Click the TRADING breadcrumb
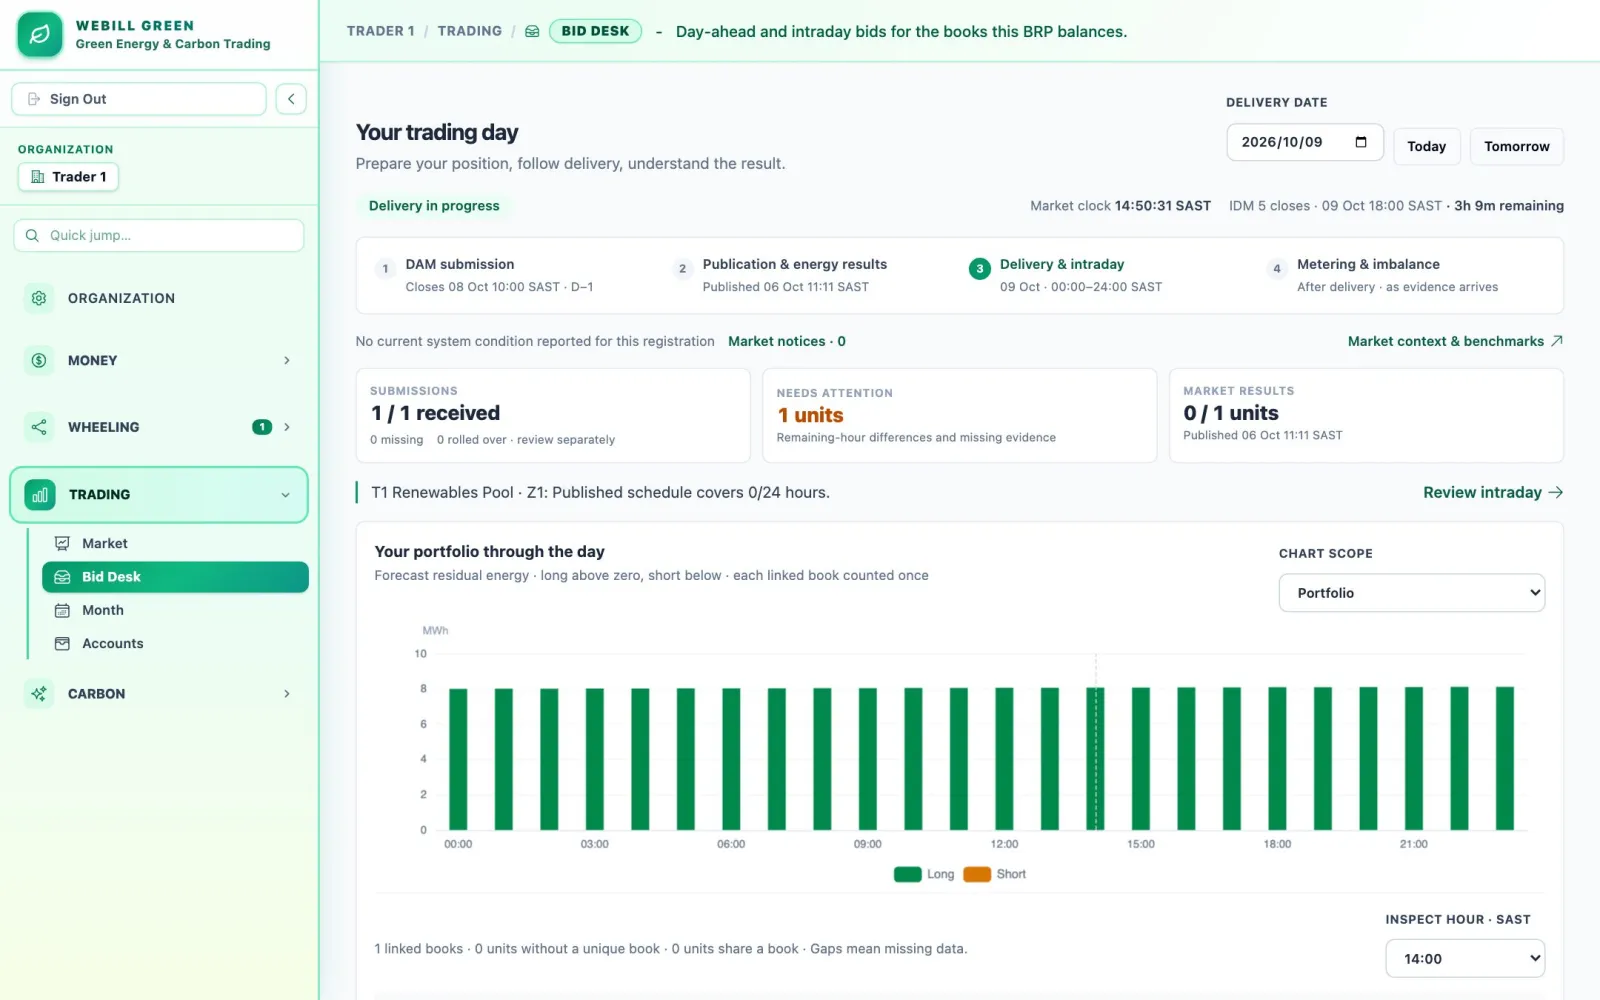Viewport: 1600px width, 1000px height. 469,31
